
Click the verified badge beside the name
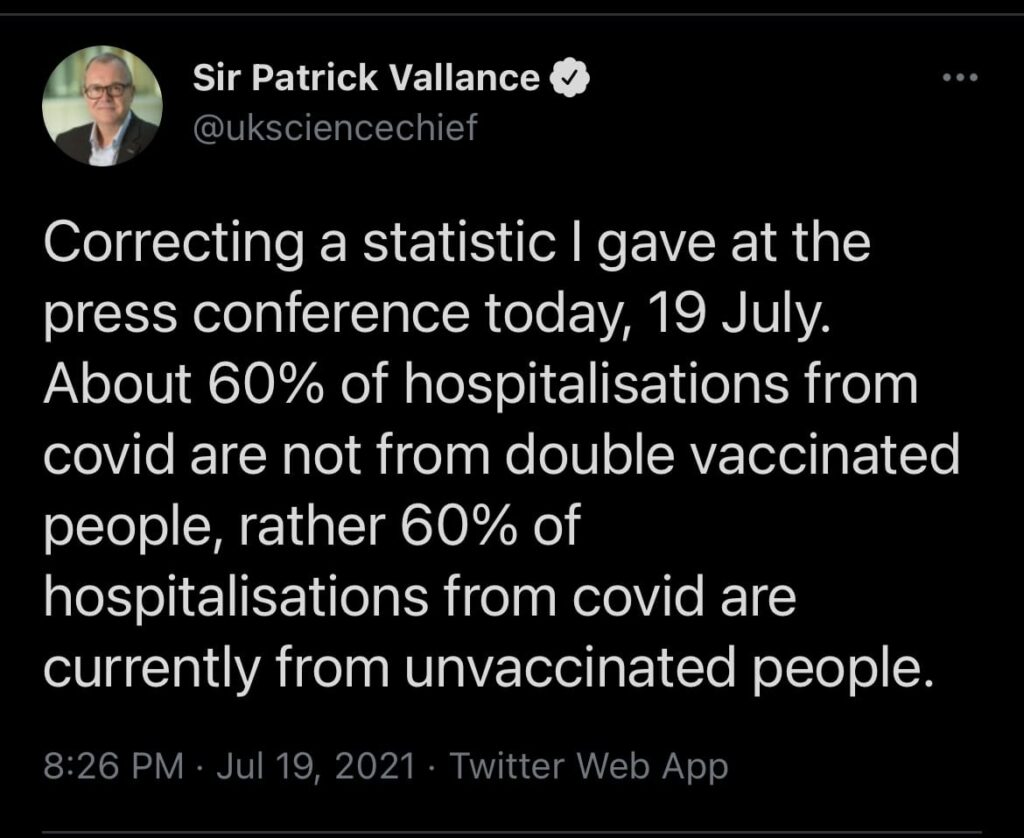click(x=570, y=78)
